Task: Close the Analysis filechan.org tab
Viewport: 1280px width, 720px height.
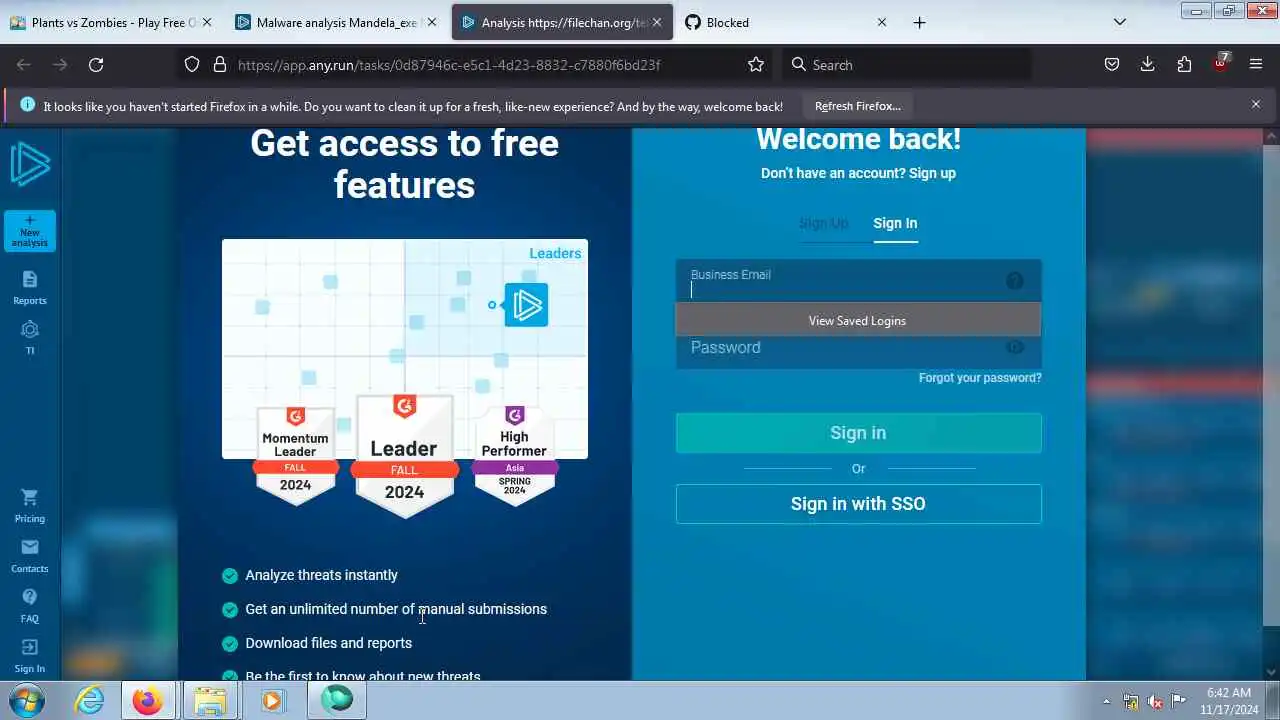Action: [x=657, y=22]
